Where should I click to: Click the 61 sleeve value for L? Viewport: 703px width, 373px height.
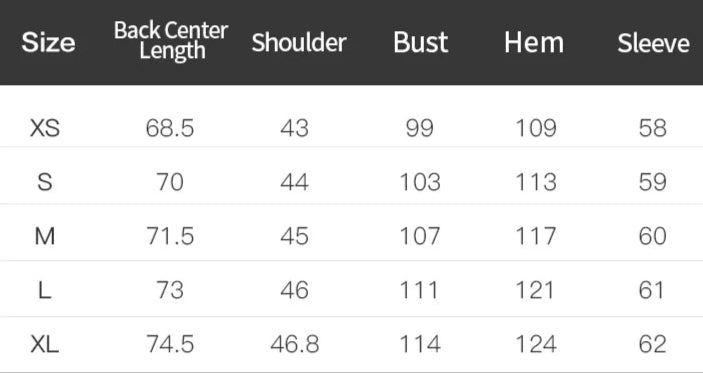pyautogui.click(x=651, y=291)
